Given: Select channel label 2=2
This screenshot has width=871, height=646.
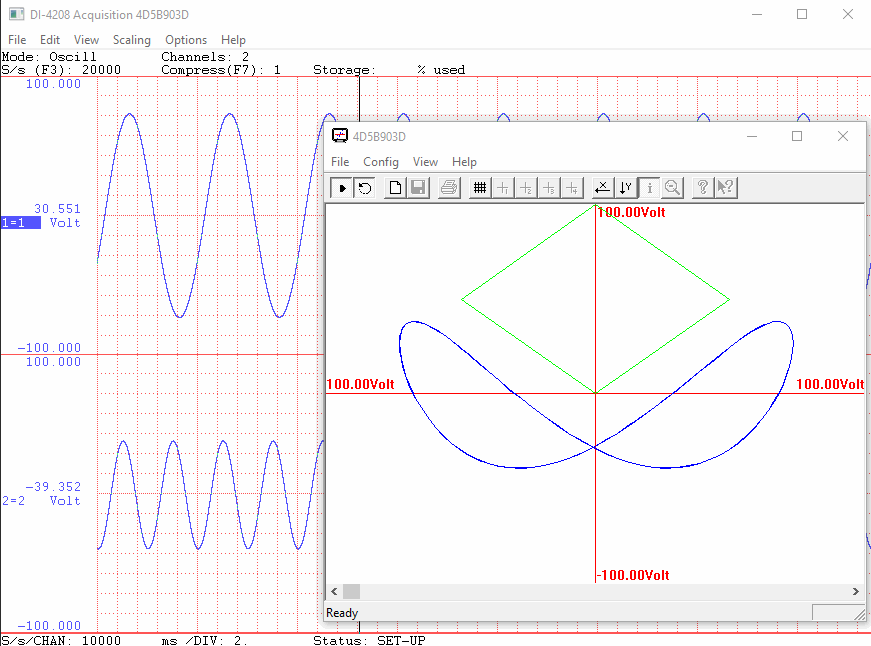Looking at the screenshot, I should [14, 501].
